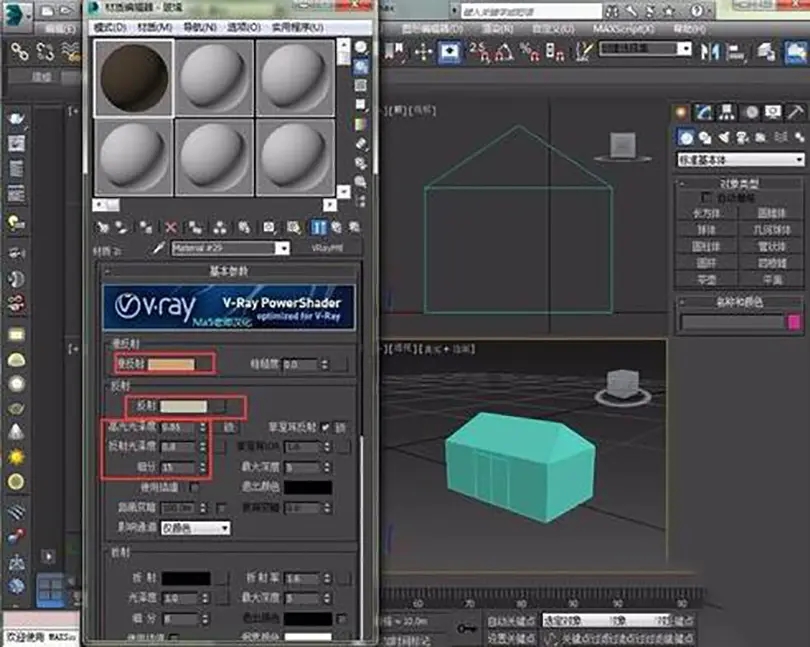Toggle the Percent Snap icon
Screen dimensions: 810x647
[530, 52]
